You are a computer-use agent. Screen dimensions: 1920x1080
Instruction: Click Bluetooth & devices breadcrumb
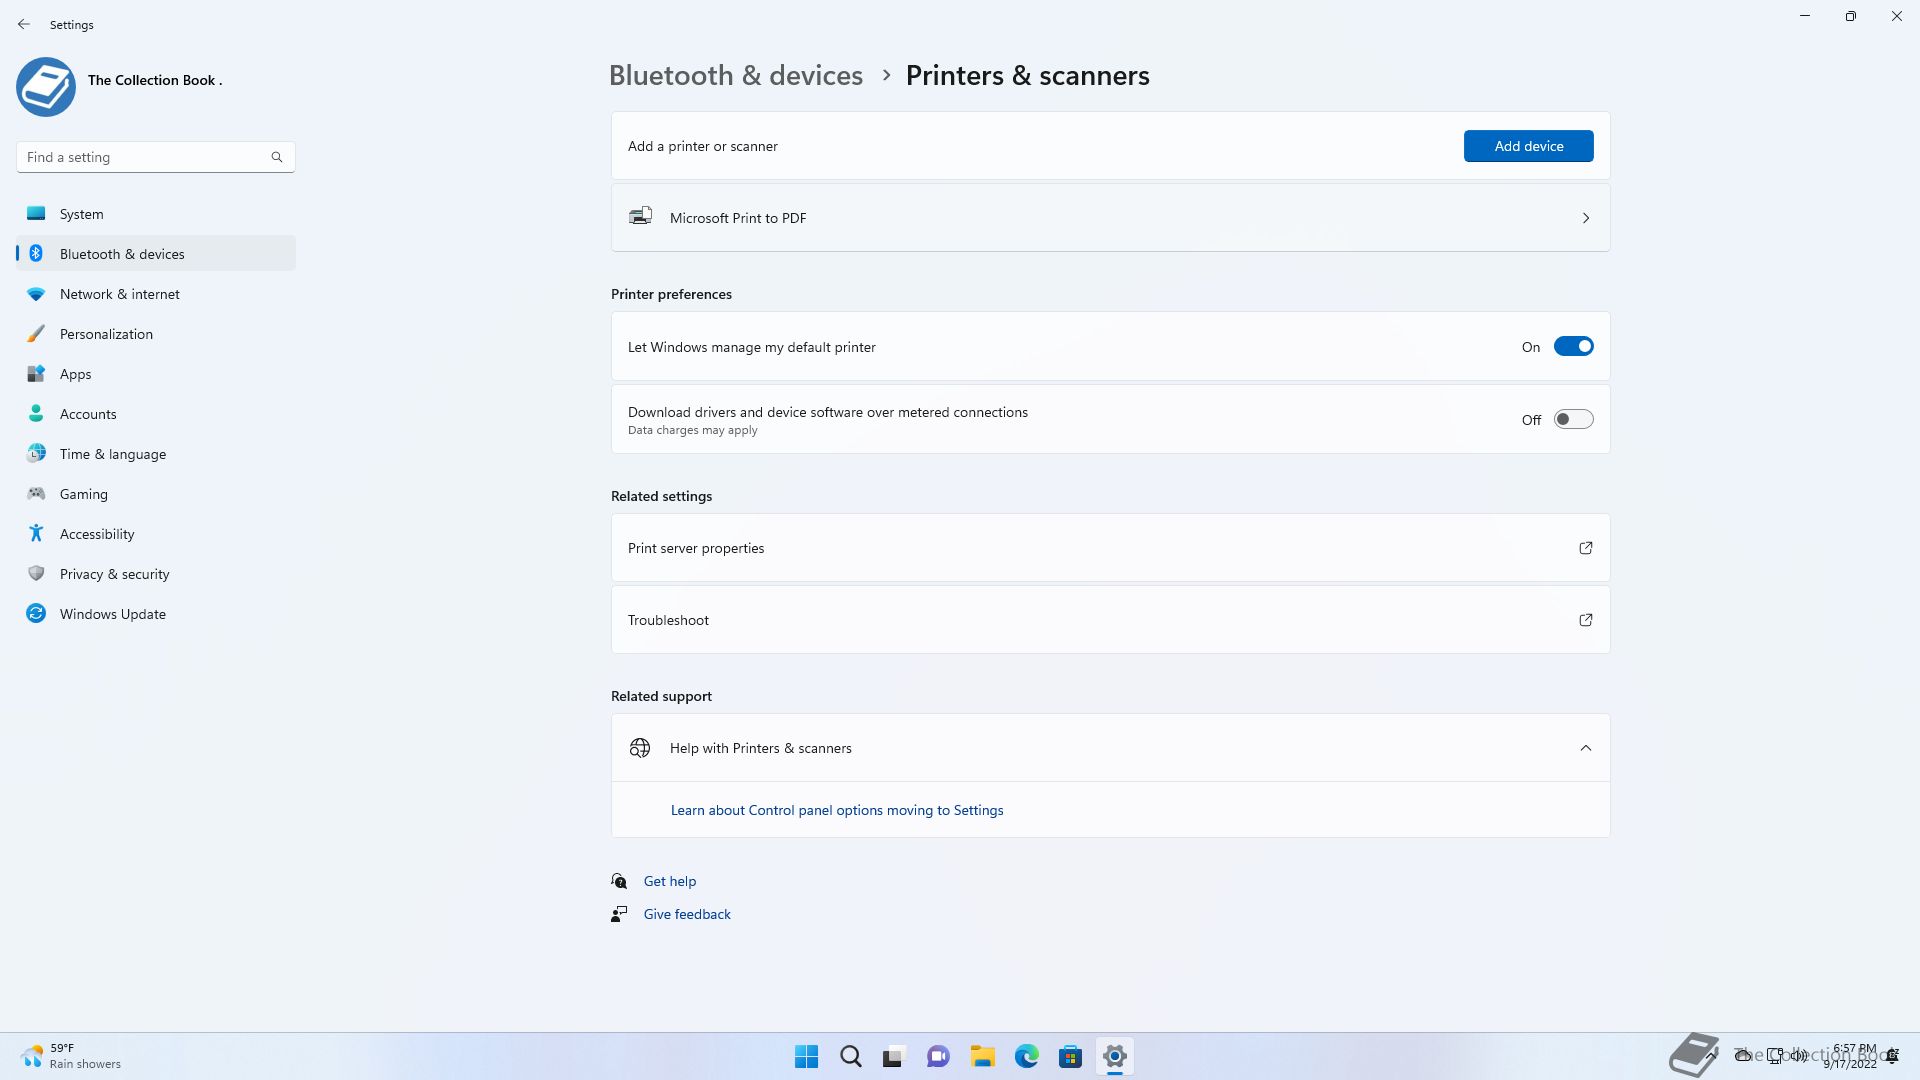pyautogui.click(x=735, y=75)
